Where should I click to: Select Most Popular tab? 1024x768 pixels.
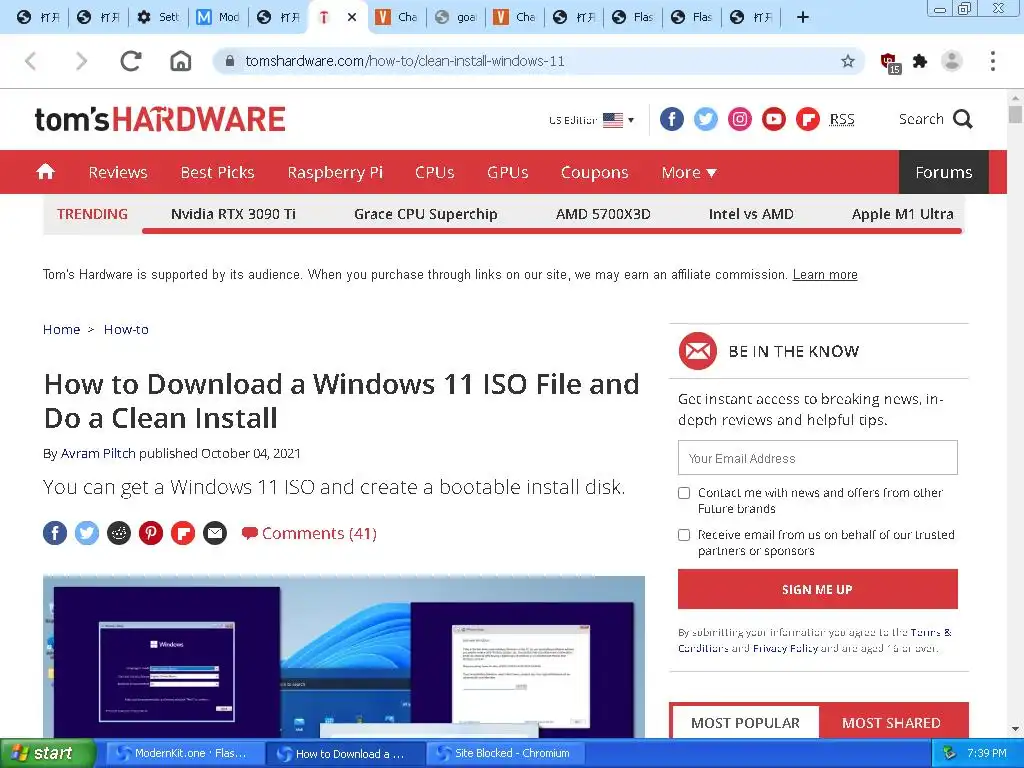pyautogui.click(x=745, y=722)
